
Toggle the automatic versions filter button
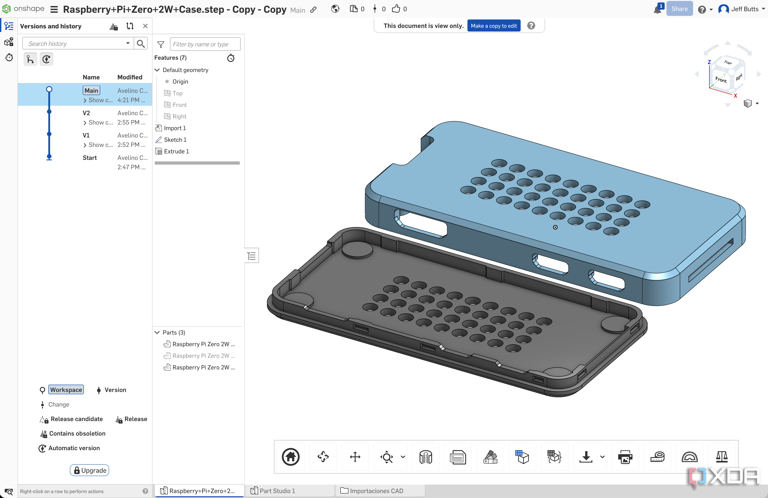46,59
